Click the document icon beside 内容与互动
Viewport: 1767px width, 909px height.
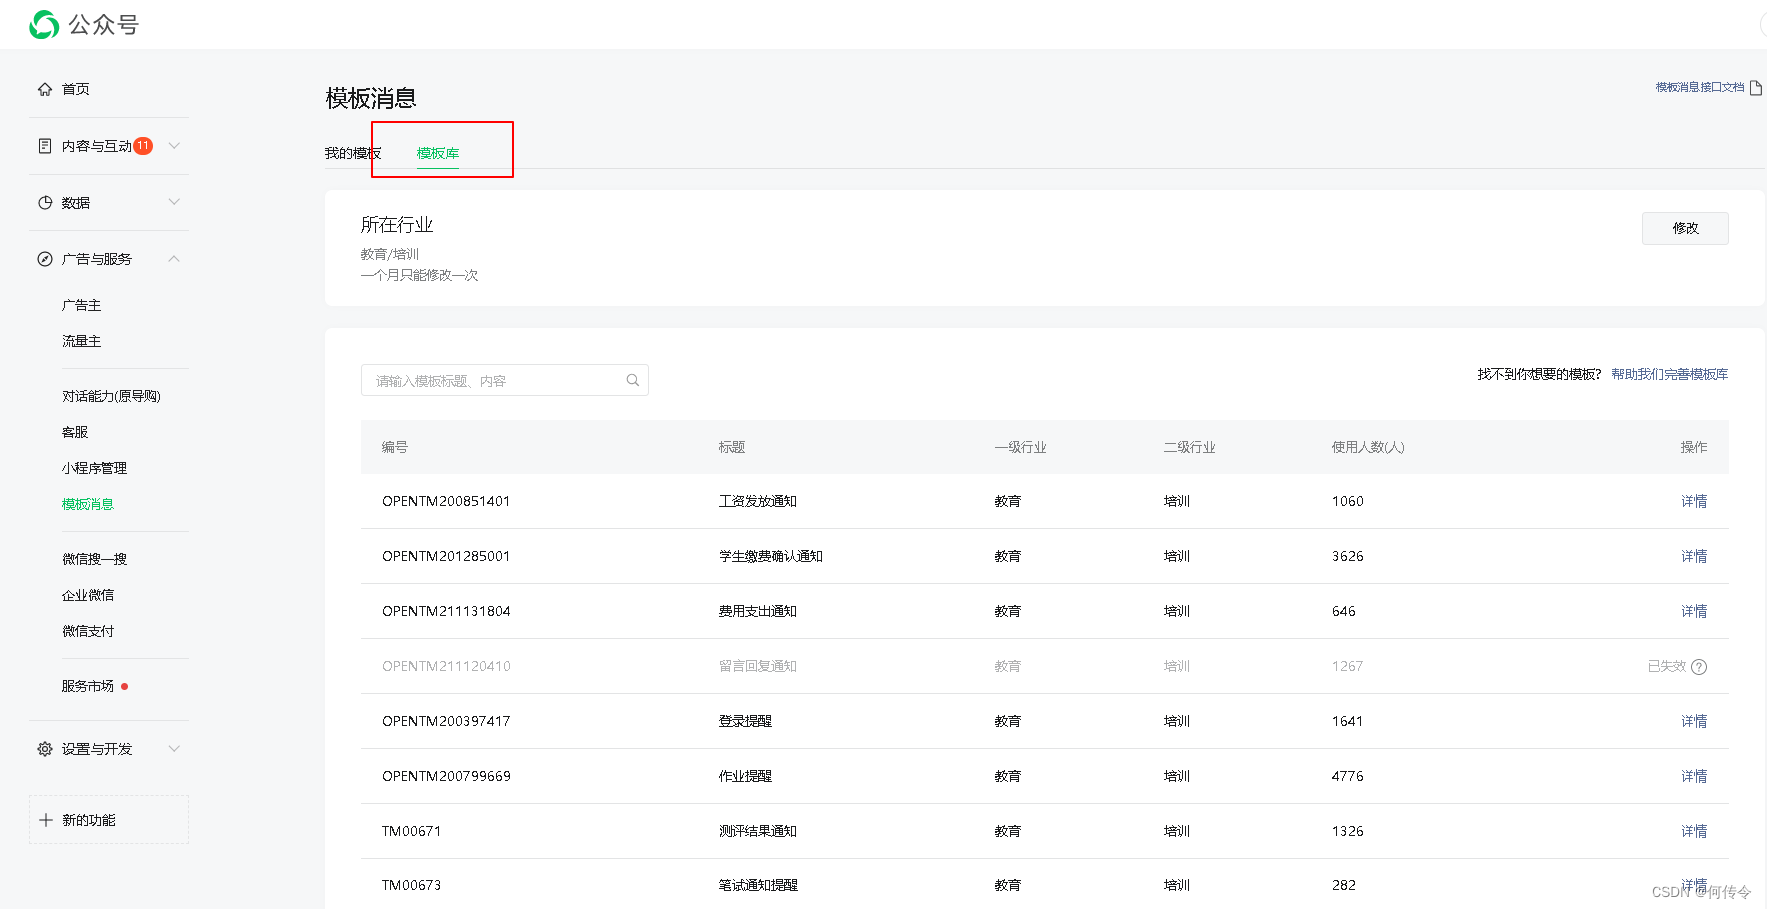click(x=45, y=146)
